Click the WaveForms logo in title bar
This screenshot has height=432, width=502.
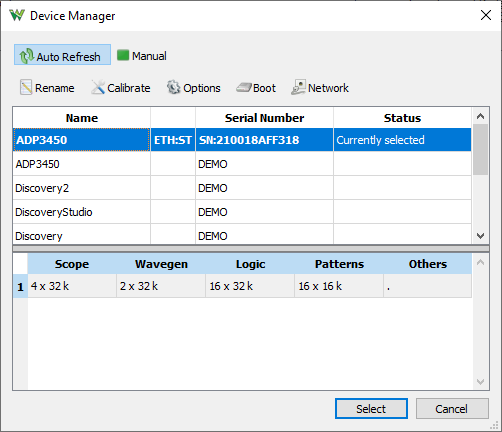pyautogui.click(x=17, y=15)
